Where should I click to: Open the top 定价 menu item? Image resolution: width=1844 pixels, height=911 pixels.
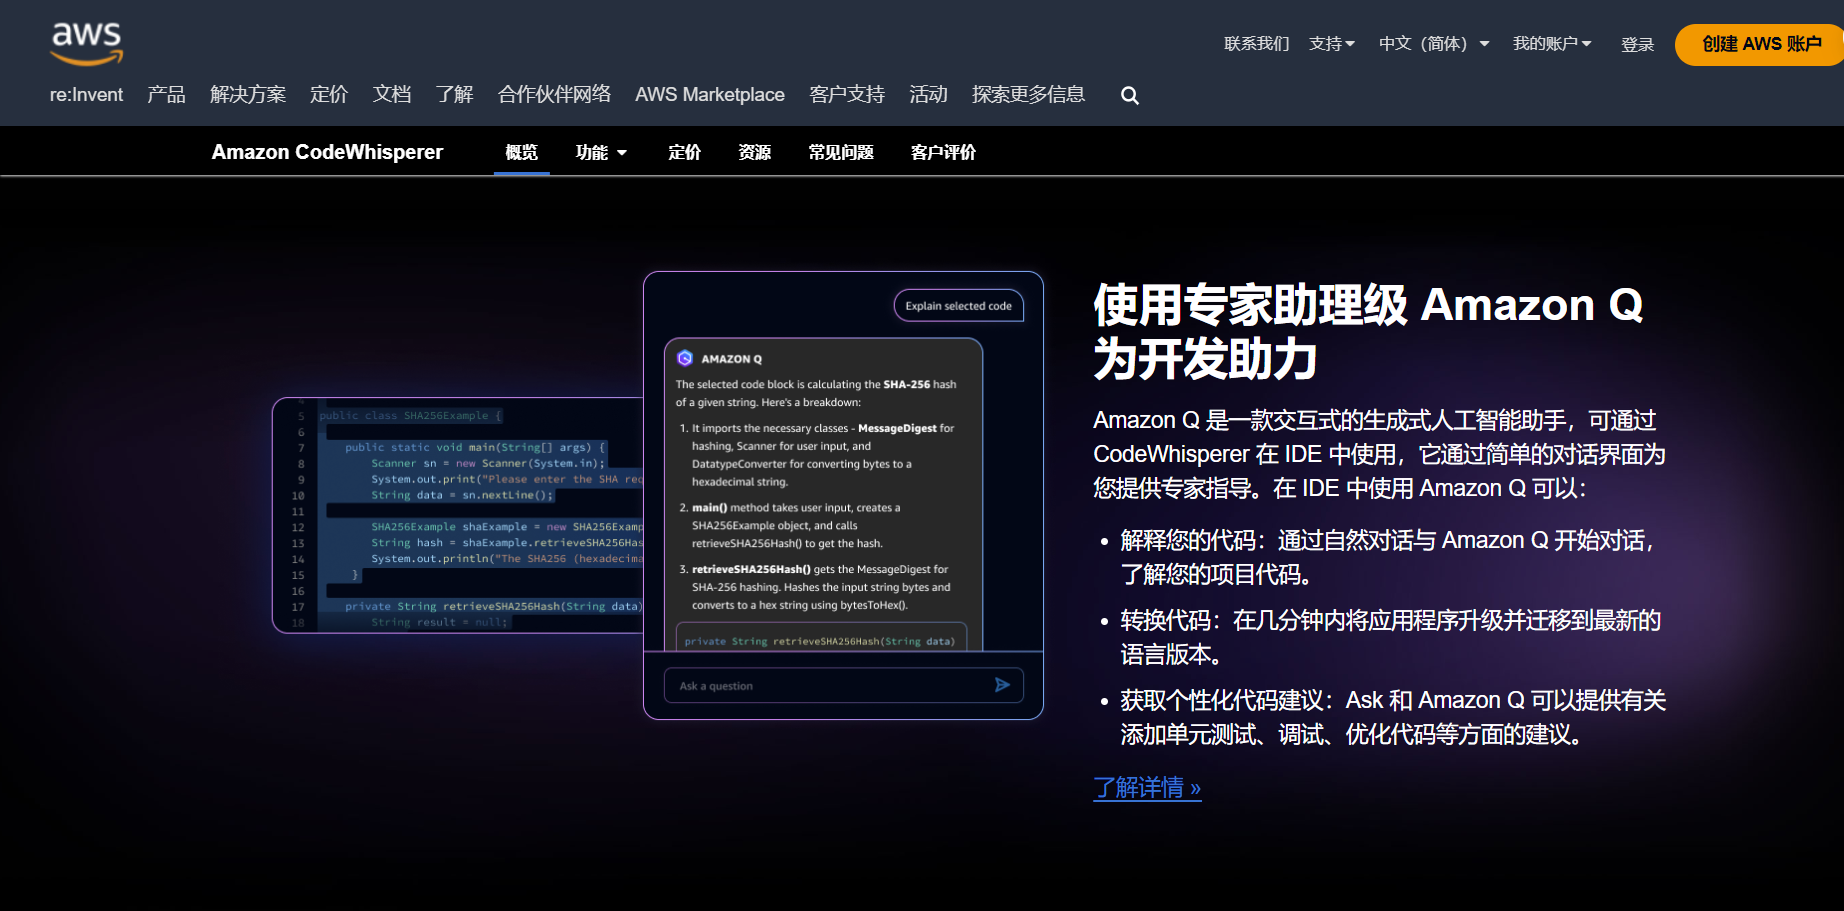pos(329,95)
